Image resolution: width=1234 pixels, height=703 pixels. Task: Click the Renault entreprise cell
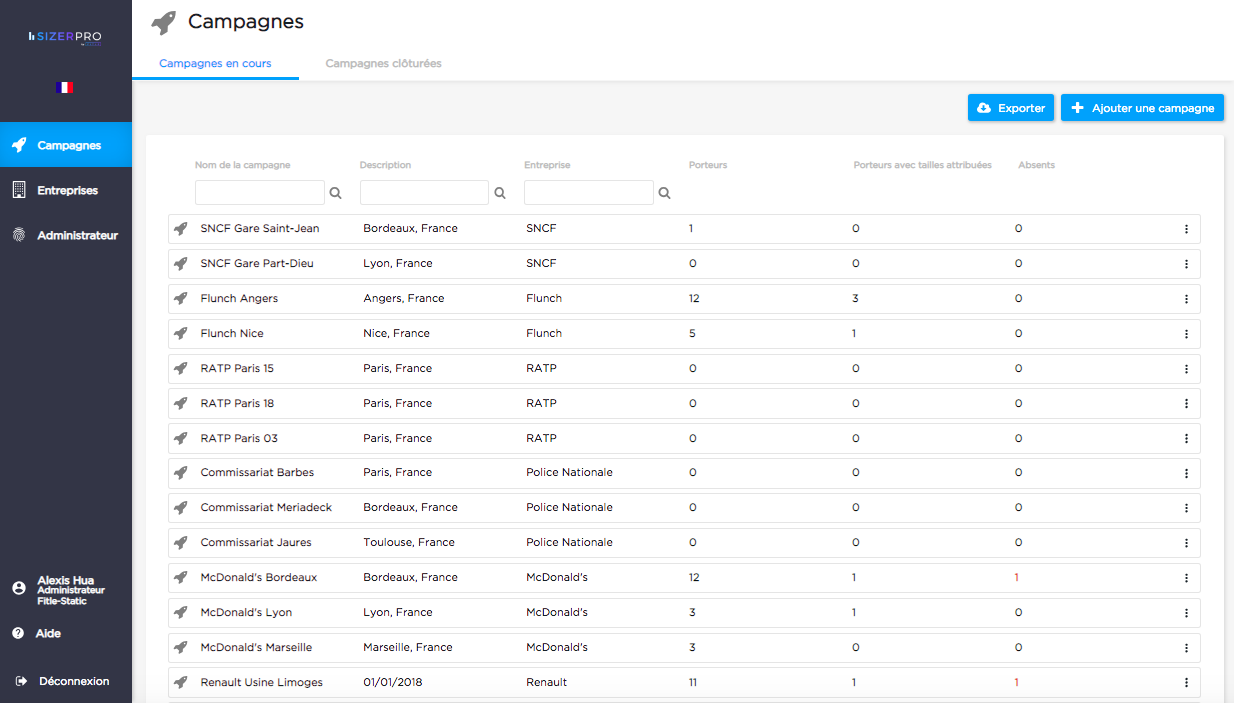click(x=547, y=682)
